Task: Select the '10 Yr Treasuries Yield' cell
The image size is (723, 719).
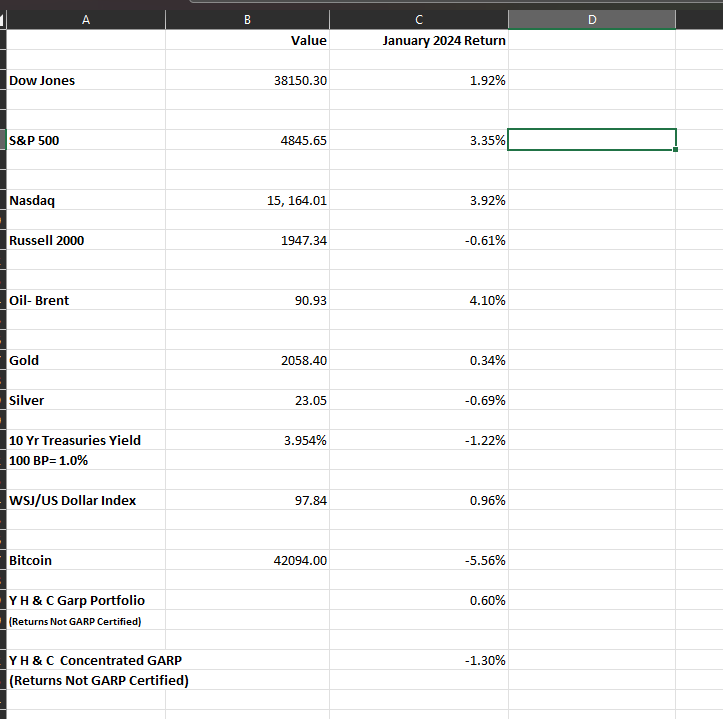Action: click(86, 440)
